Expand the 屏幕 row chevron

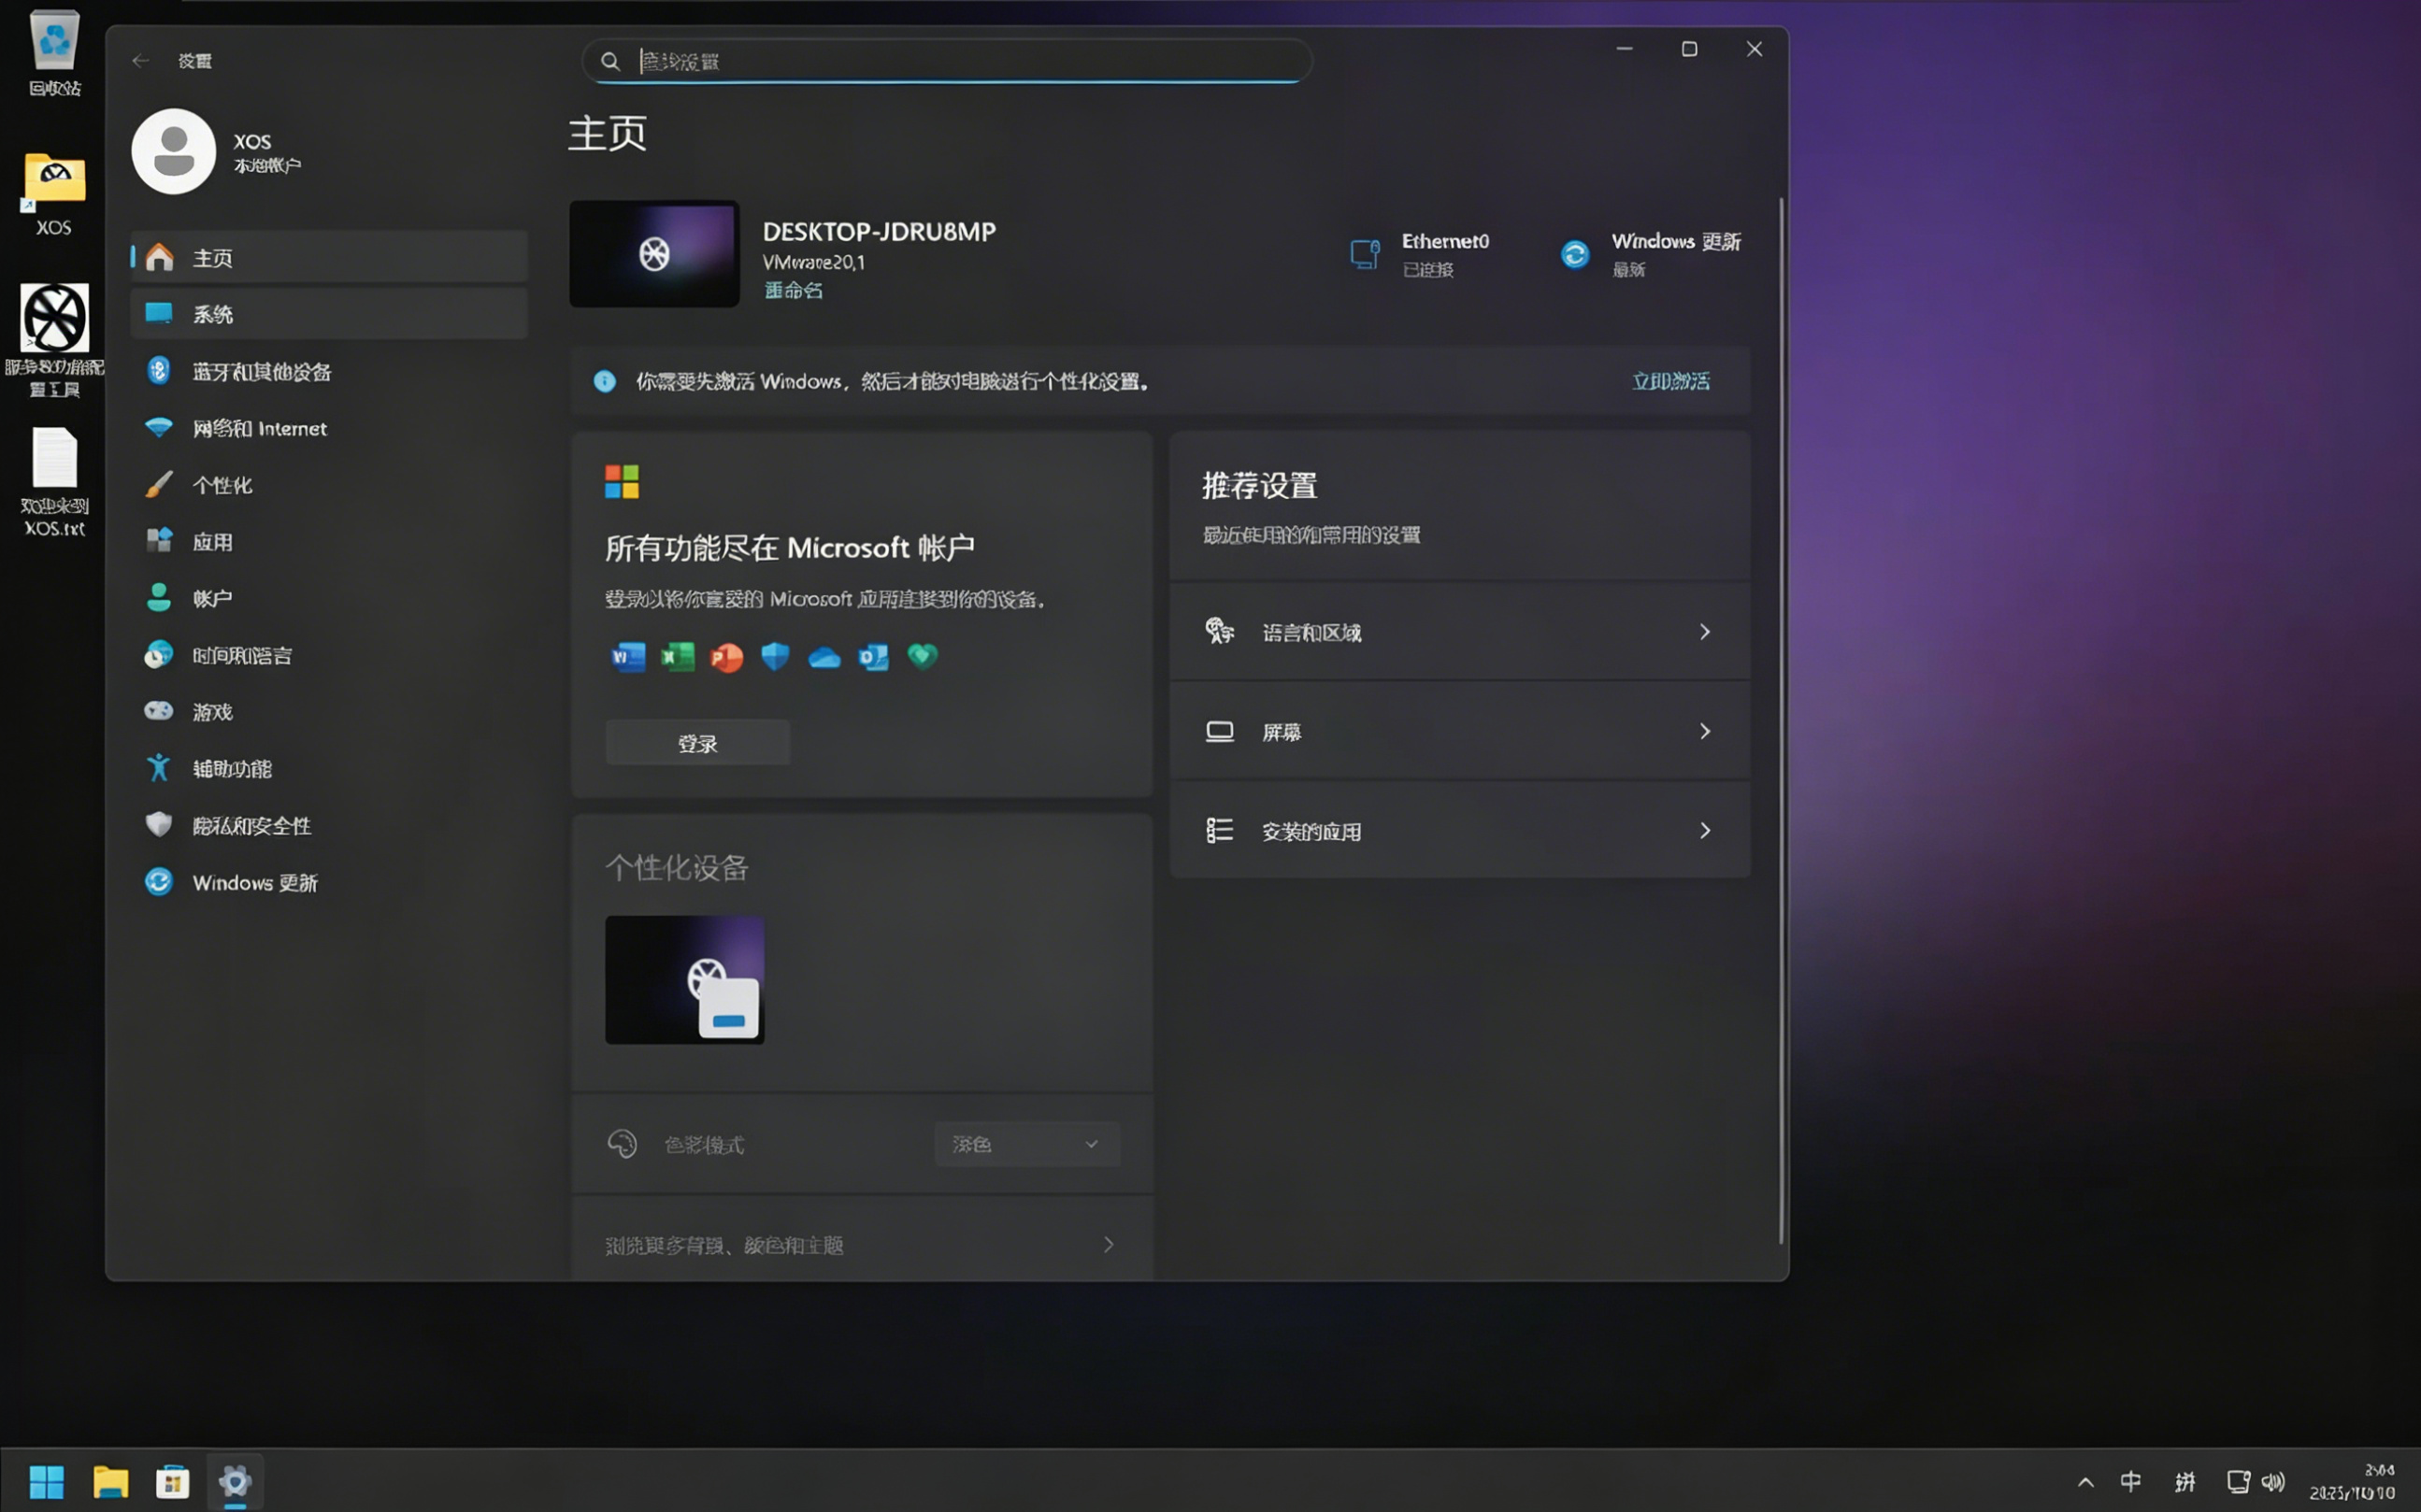coord(1705,731)
